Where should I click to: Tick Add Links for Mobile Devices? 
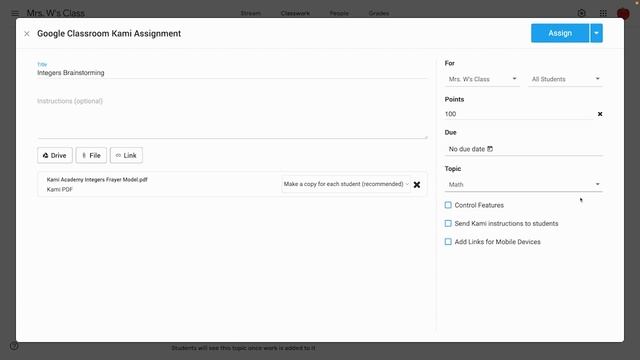click(x=448, y=242)
